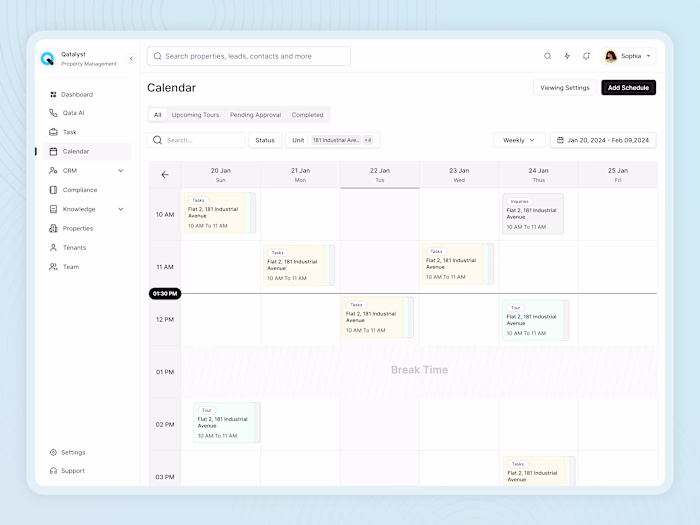Image resolution: width=700 pixels, height=525 pixels.
Task: Open the Jan 20 - Feb 09 date range picker
Action: click(x=603, y=140)
